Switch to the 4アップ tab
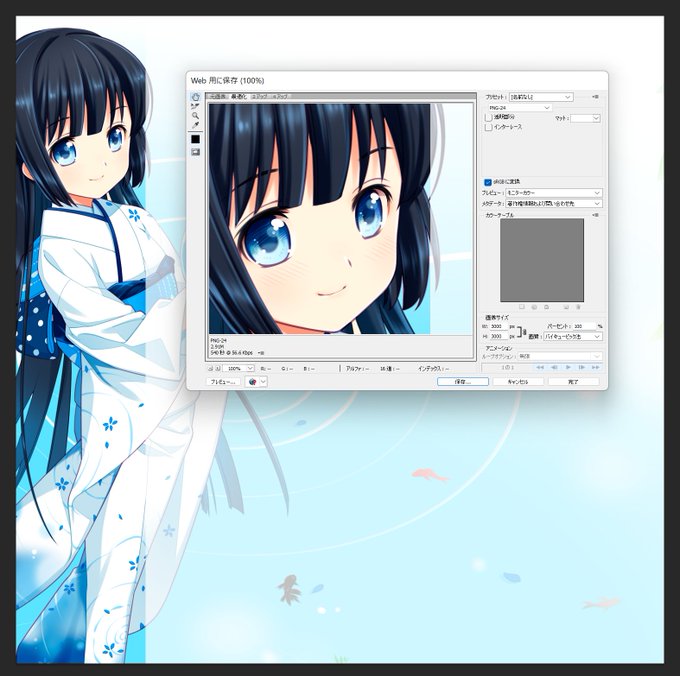 (x=280, y=96)
